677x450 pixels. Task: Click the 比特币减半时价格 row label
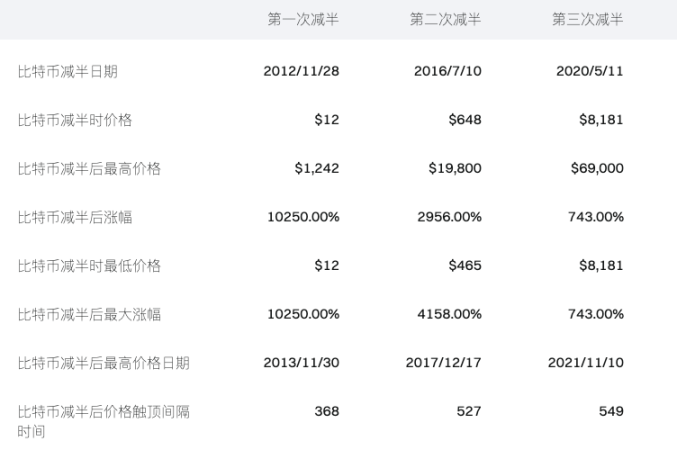[75, 120]
